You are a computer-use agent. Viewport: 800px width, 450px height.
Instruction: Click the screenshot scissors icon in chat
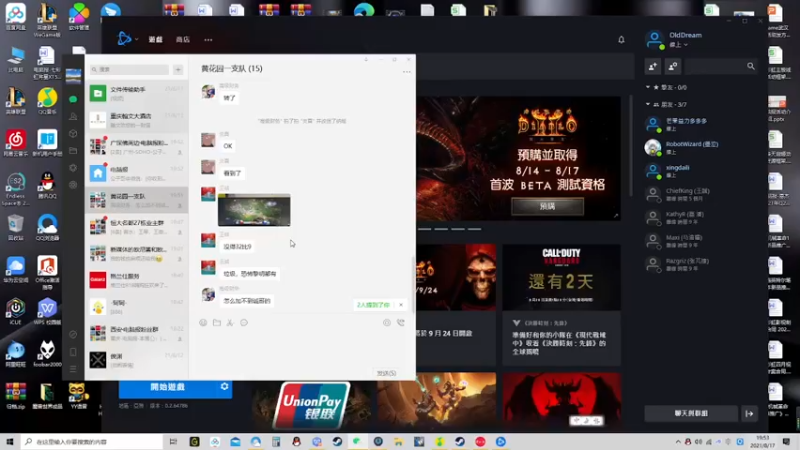pyautogui.click(x=230, y=322)
